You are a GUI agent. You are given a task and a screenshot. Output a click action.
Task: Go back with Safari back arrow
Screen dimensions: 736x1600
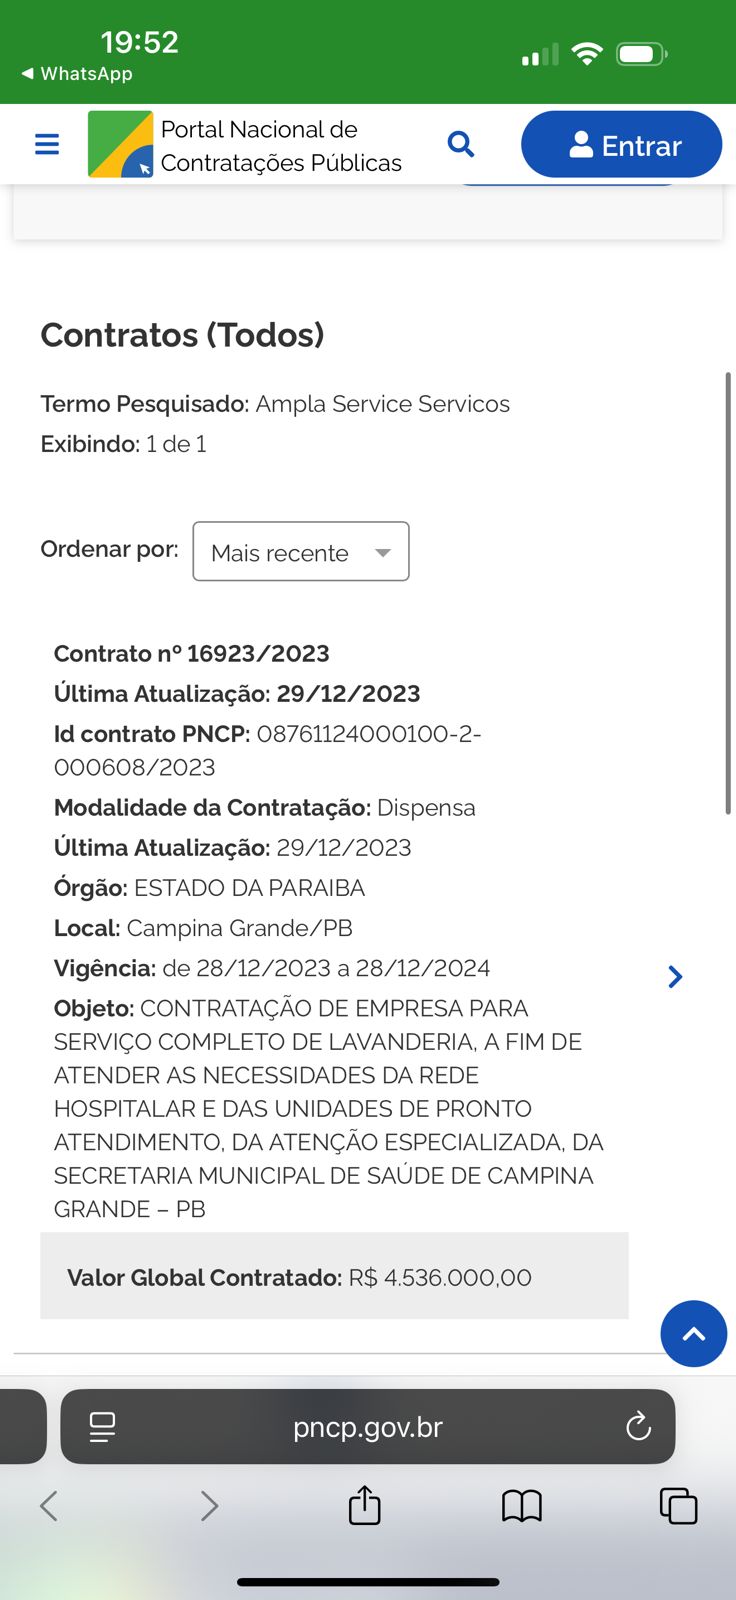tap(48, 1505)
